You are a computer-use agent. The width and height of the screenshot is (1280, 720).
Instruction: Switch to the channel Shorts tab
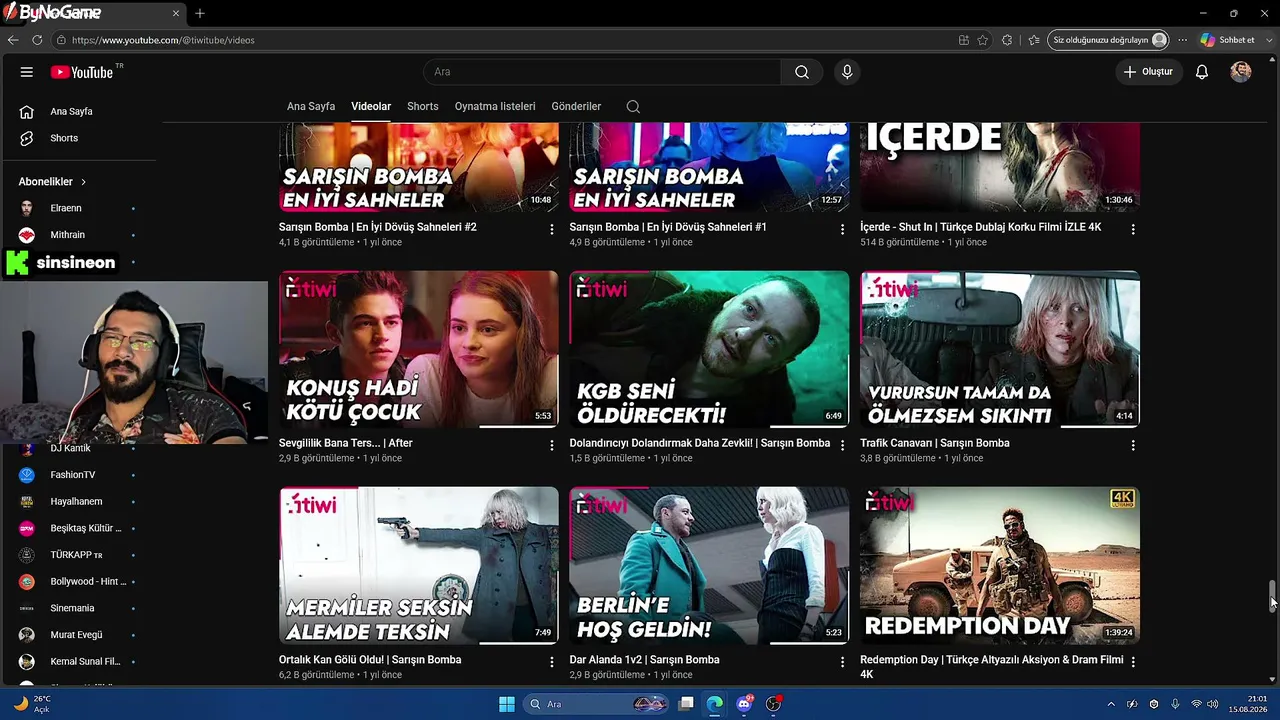423,106
